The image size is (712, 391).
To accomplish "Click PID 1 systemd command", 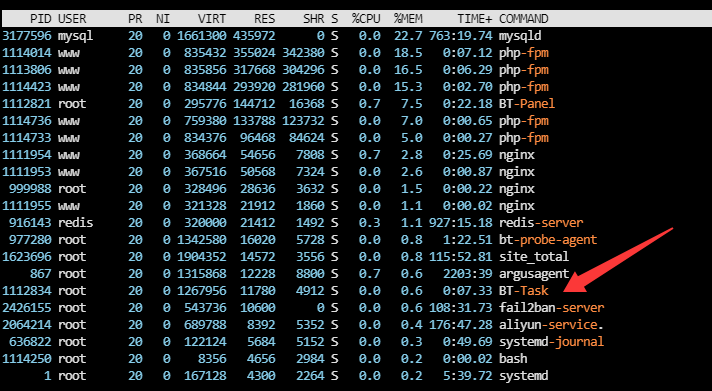I will [524, 376].
